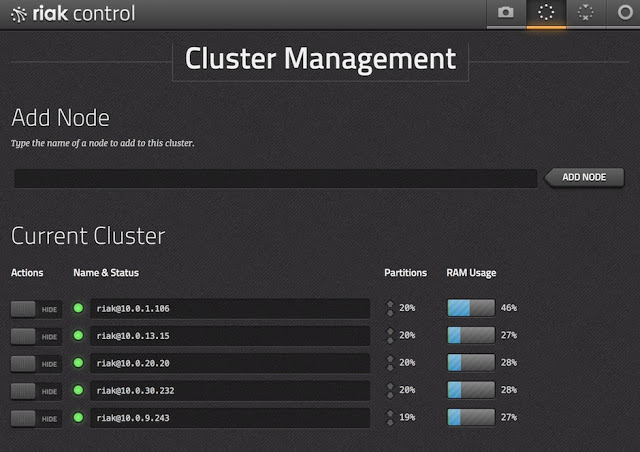The image size is (640, 452).
Task: Open the ring view tab with markers
Action: coord(585,13)
